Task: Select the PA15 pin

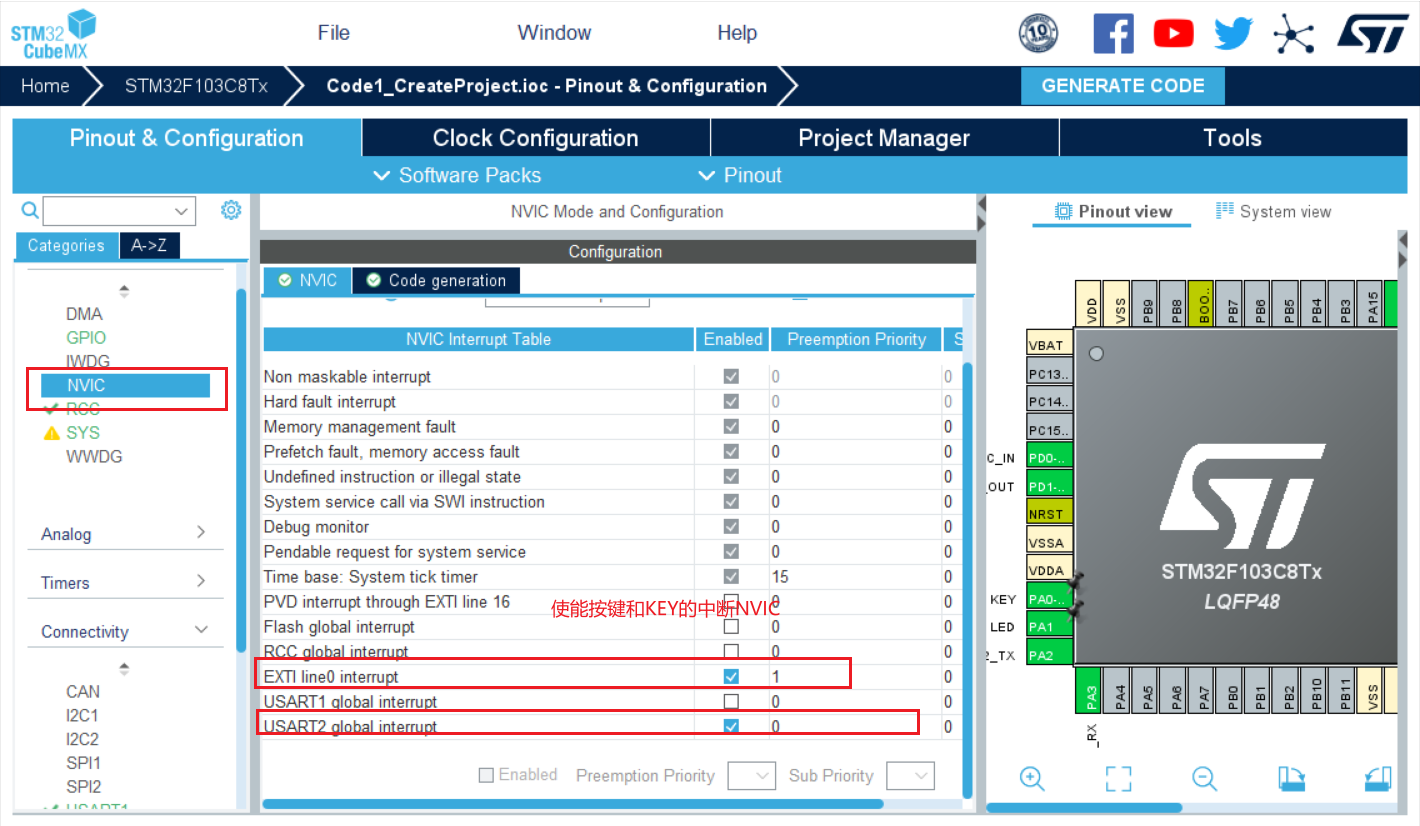Action: click(1372, 303)
